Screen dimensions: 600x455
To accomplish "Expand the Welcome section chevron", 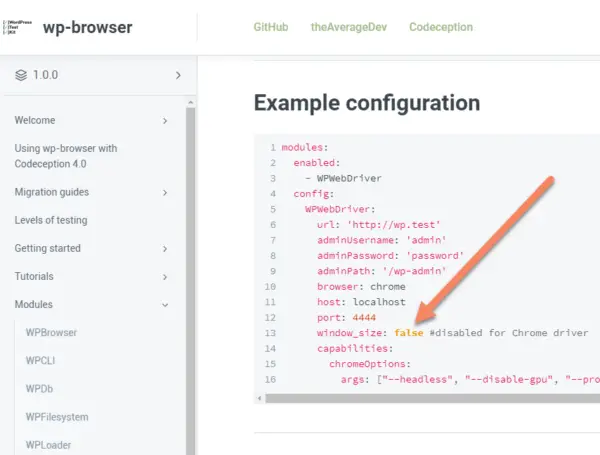I will pyautogui.click(x=165, y=121).
